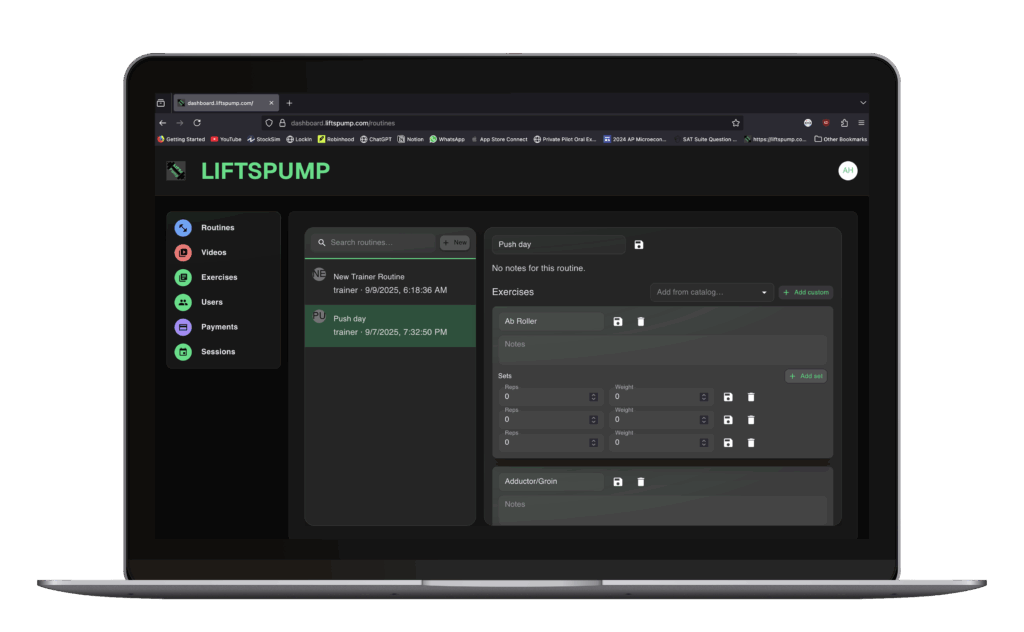Delete the first set row of Ab Roller

tap(751, 397)
